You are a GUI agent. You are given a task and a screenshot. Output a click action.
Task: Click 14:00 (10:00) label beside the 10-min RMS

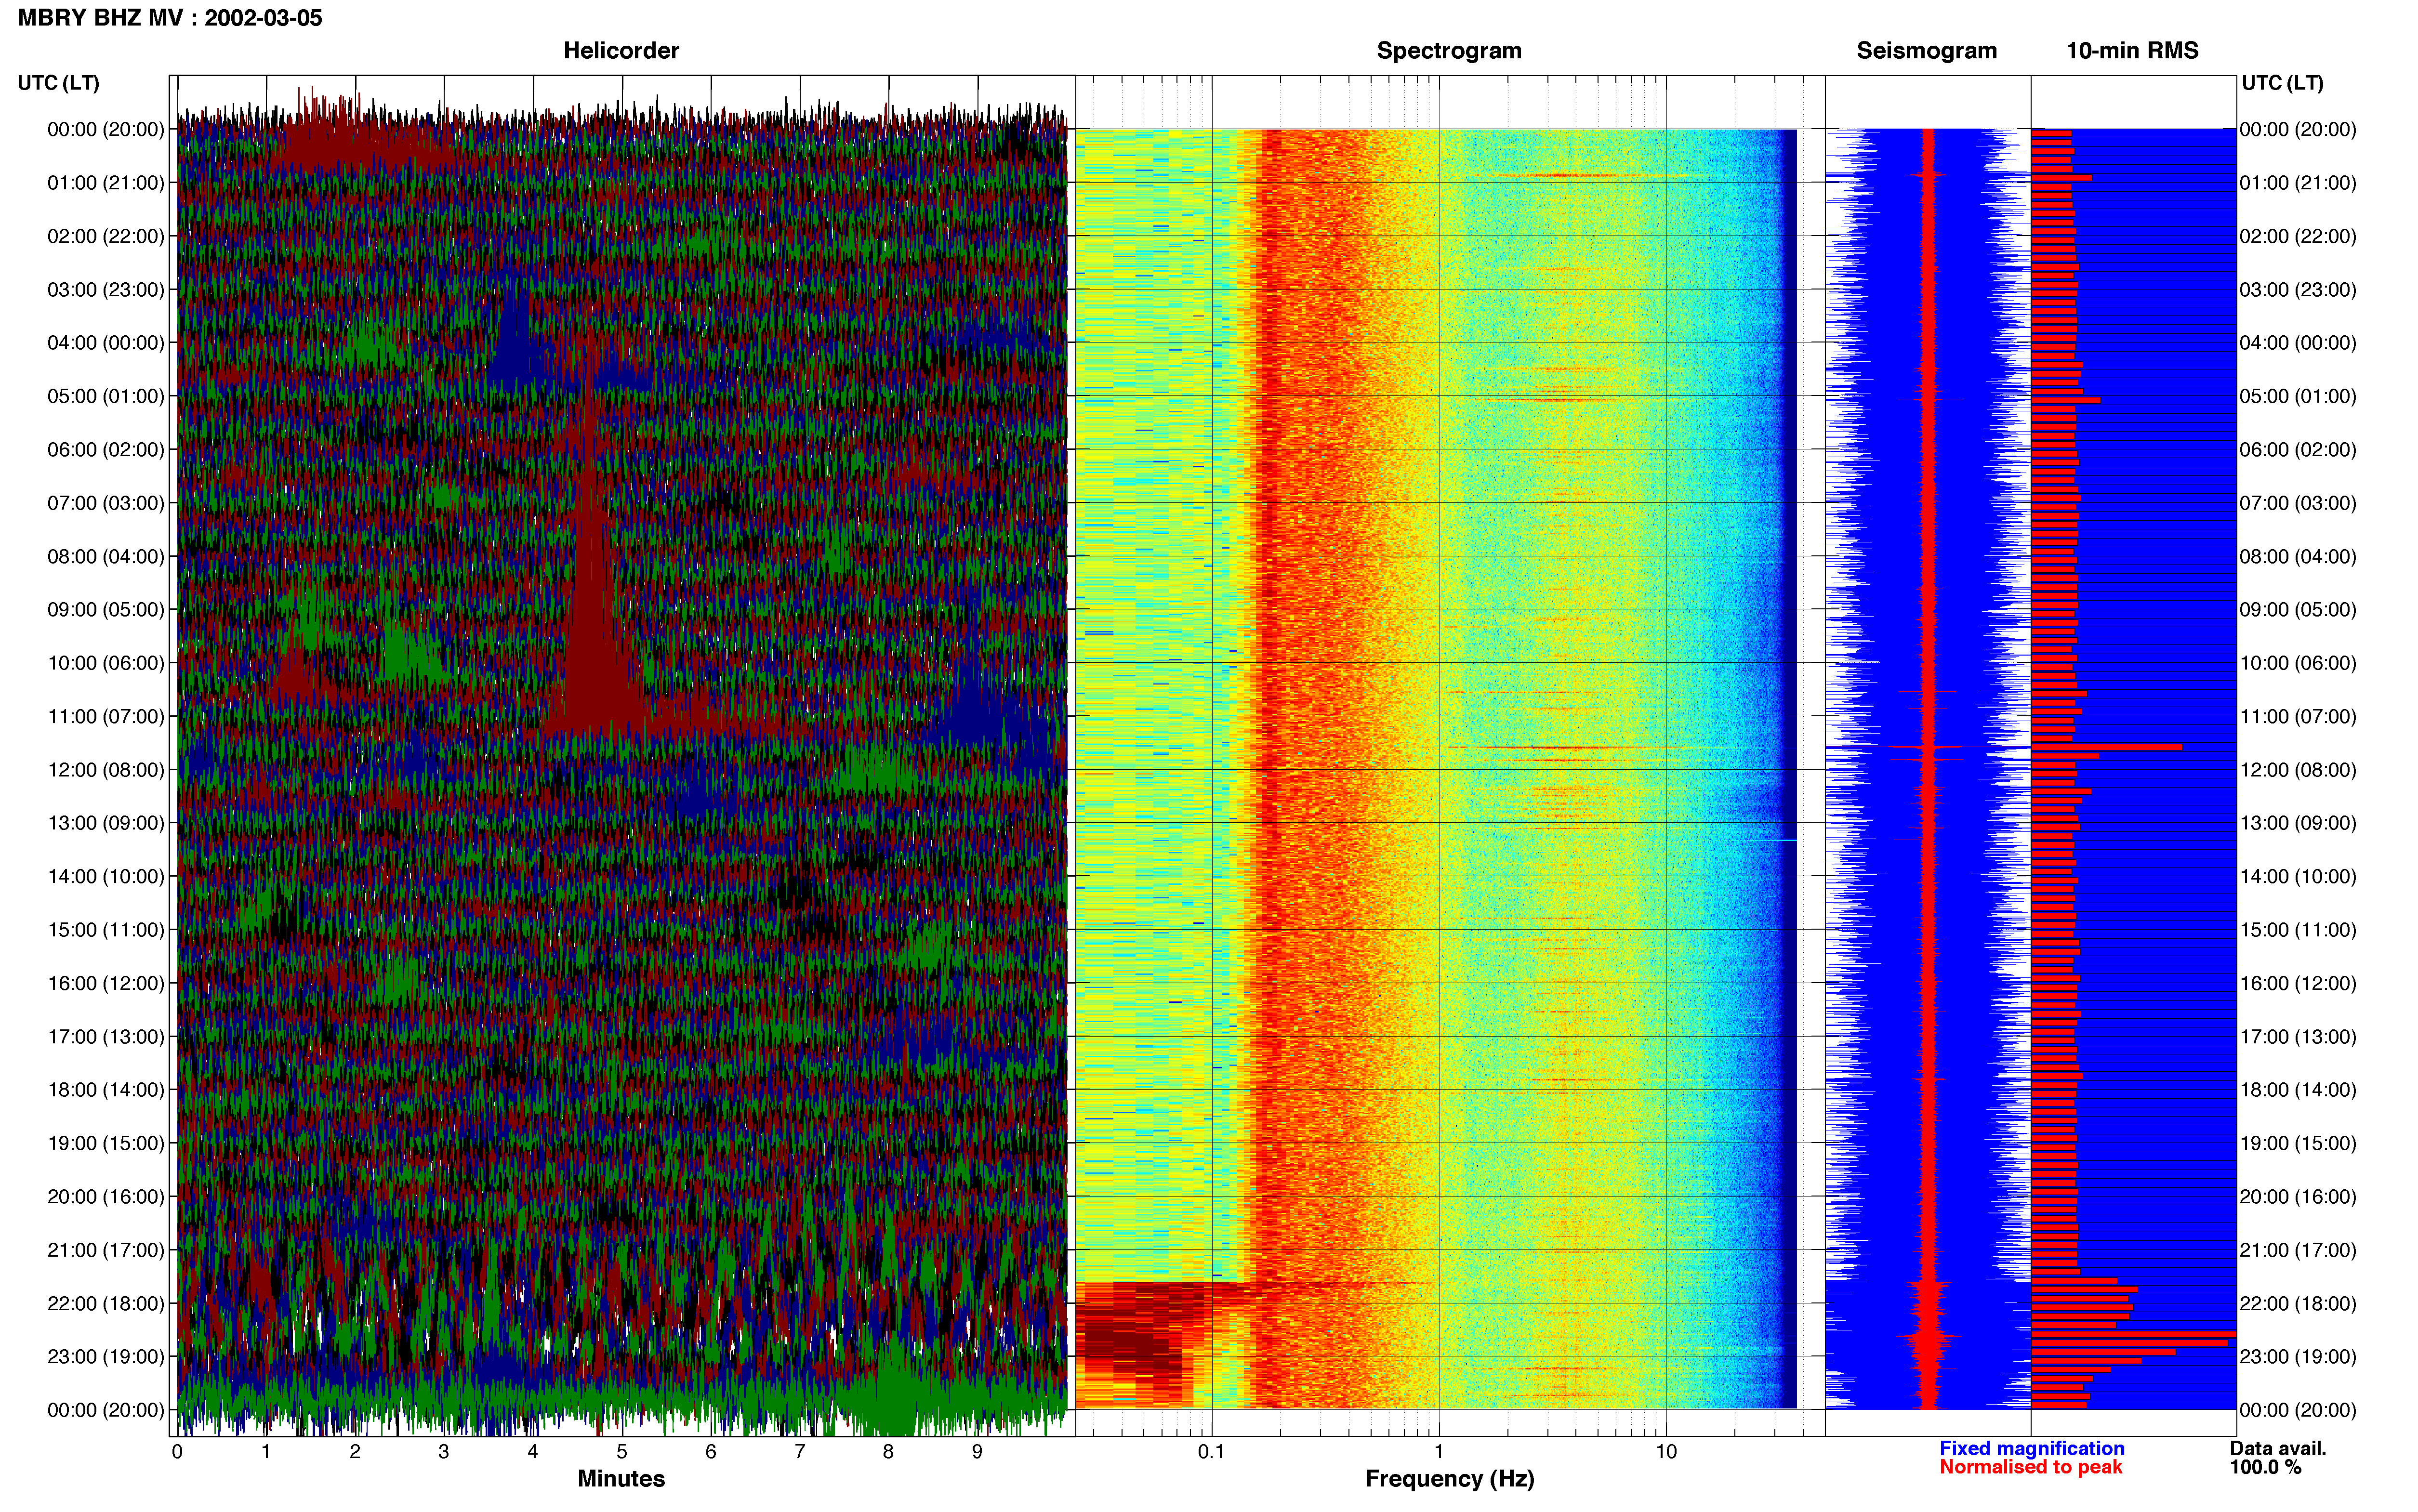click(2298, 877)
